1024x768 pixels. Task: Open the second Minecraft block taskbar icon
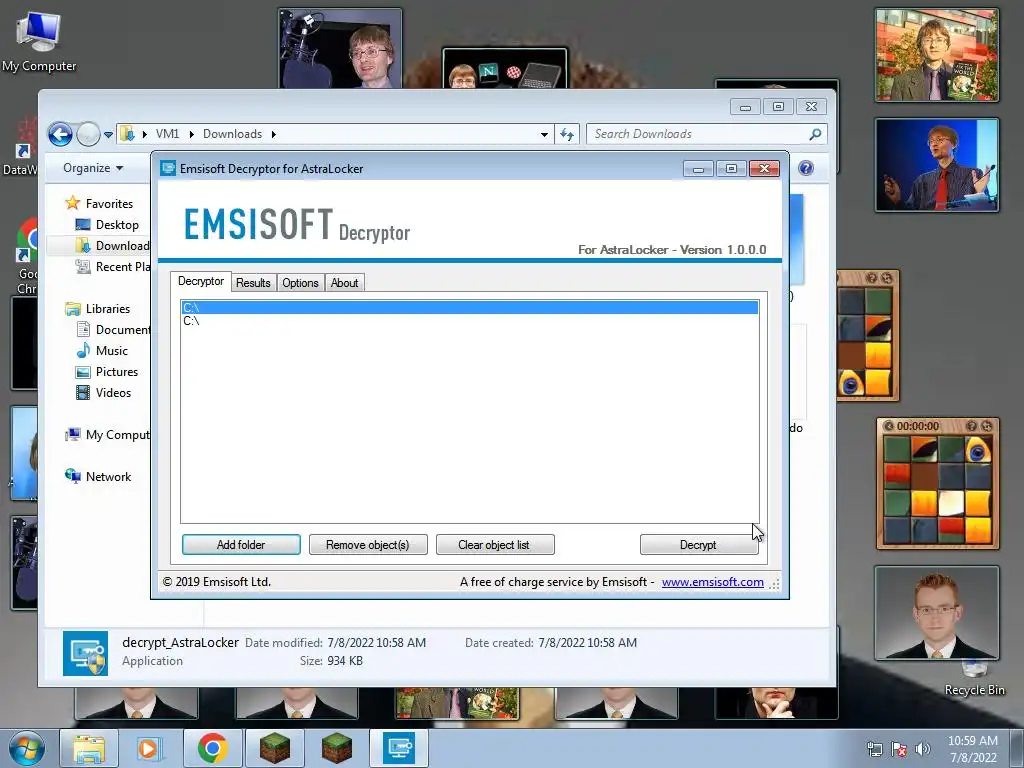tap(337, 748)
